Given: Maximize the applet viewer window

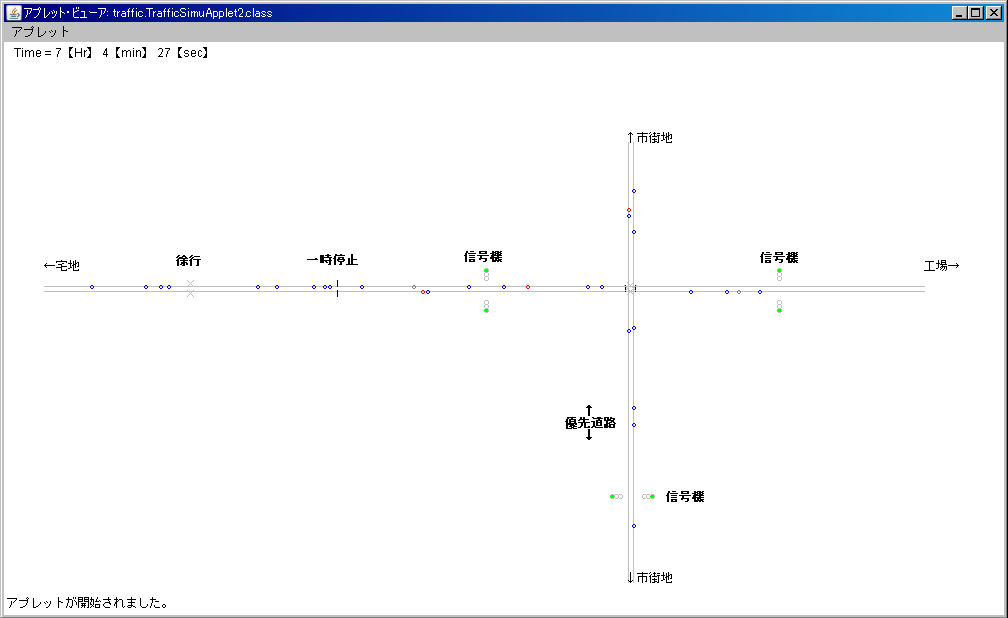Looking at the screenshot, I should click(976, 13).
